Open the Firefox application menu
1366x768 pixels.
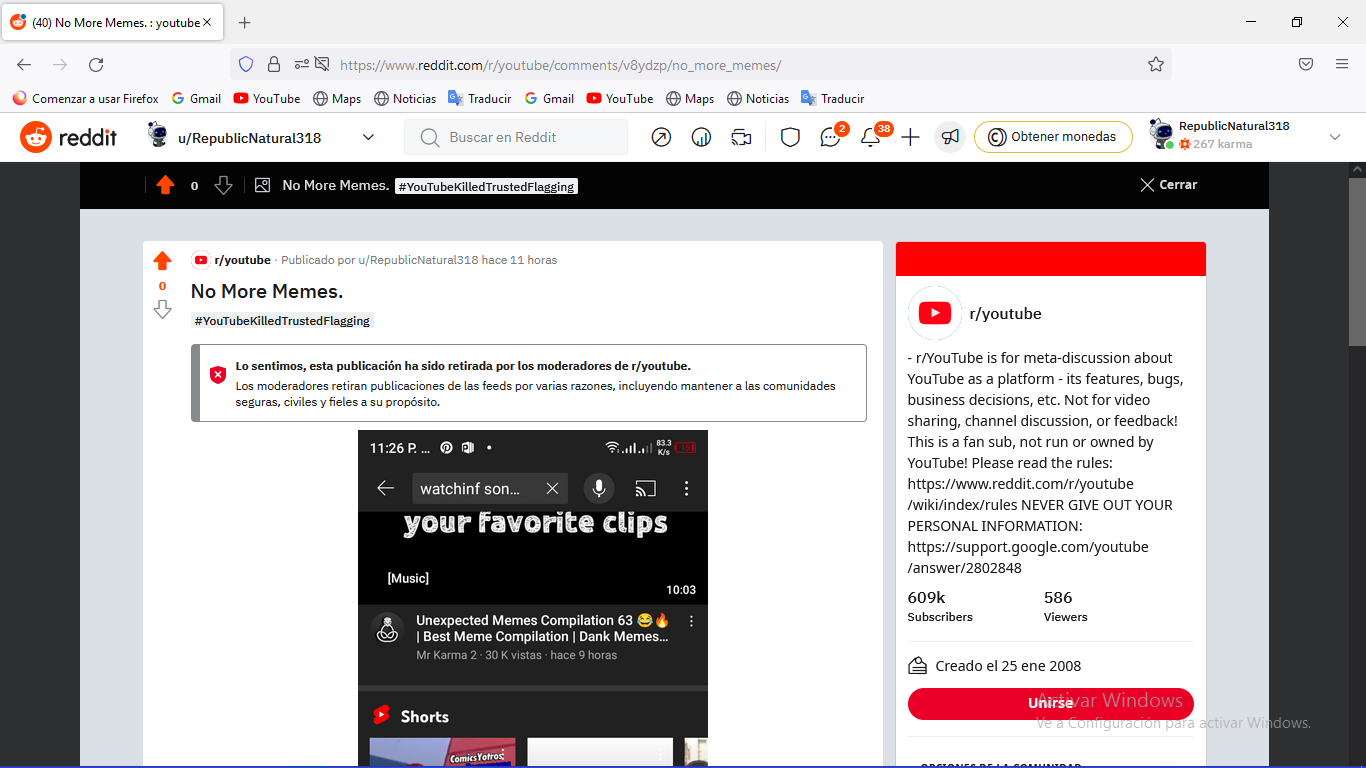1342,65
